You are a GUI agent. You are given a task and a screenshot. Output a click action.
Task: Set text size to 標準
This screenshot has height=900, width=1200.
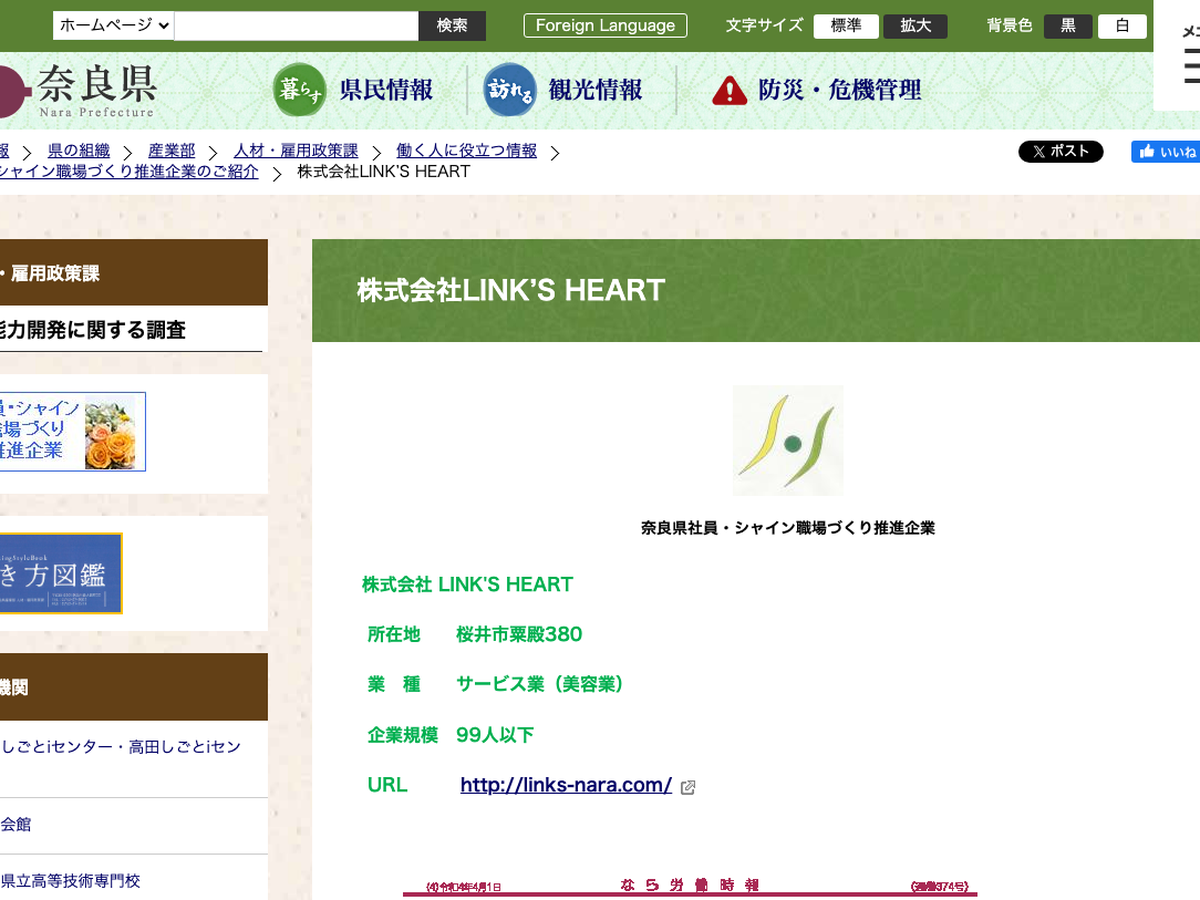pos(846,26)
